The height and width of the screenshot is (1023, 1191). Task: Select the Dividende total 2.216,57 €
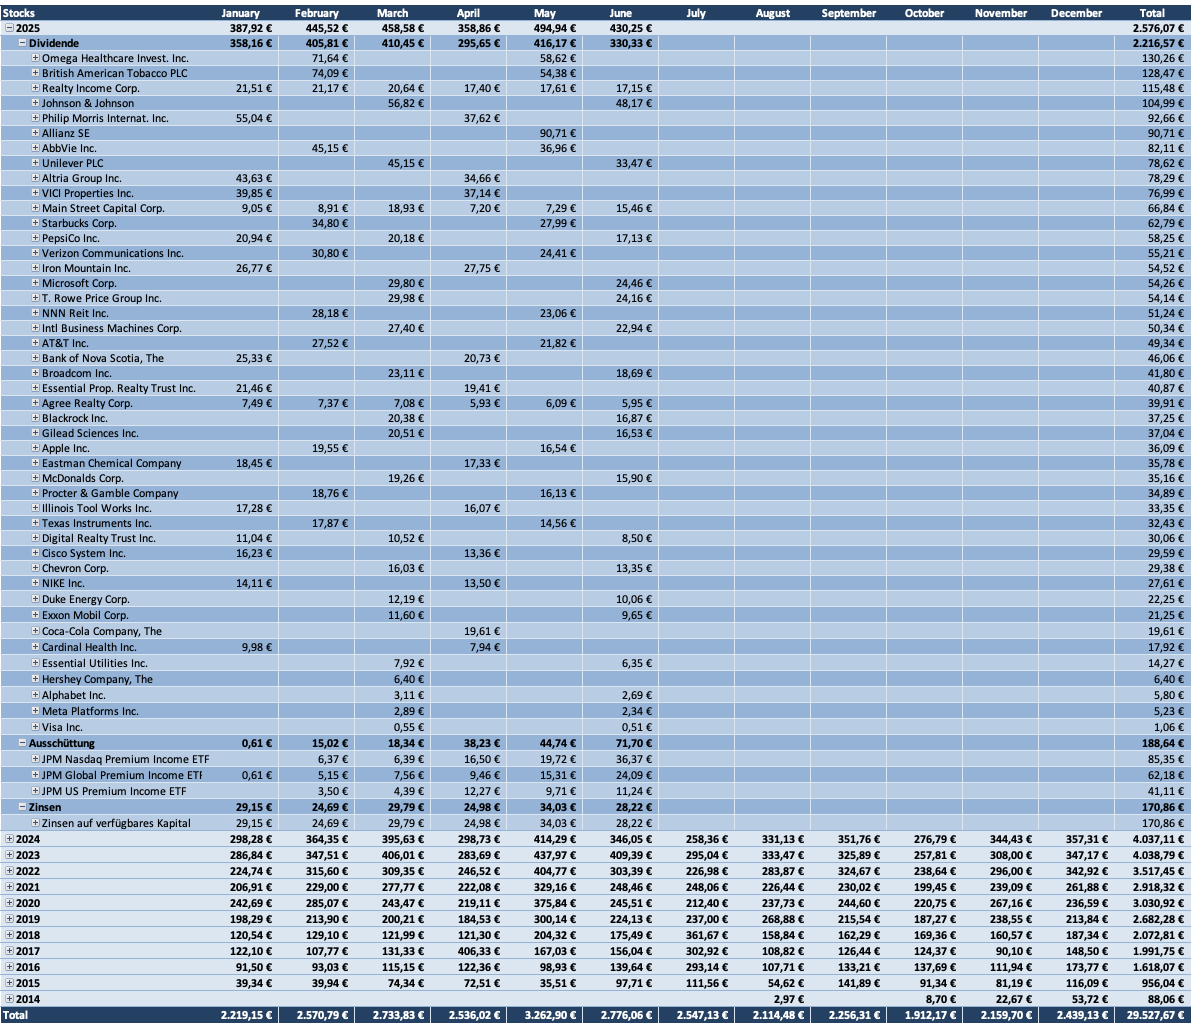point(1158,43)
